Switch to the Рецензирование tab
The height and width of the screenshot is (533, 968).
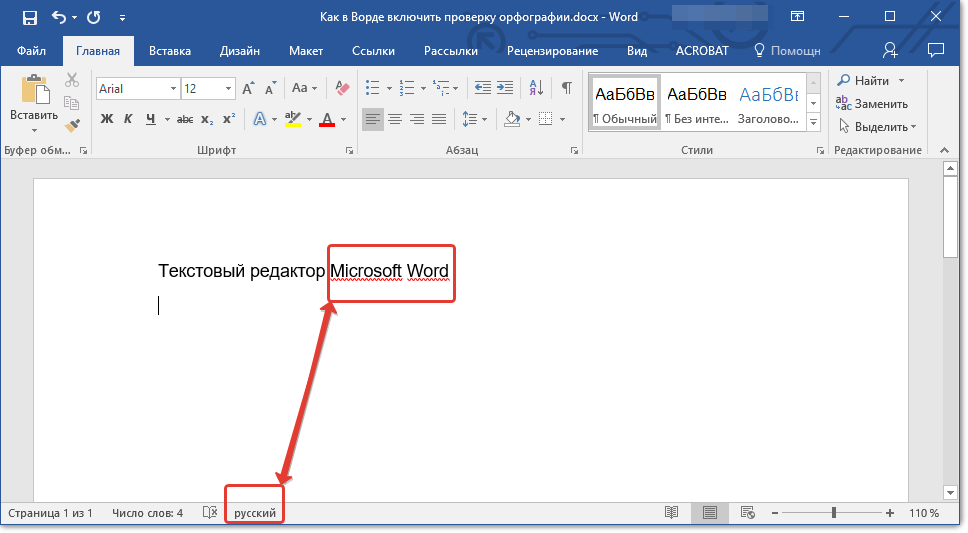coord(552,51)
